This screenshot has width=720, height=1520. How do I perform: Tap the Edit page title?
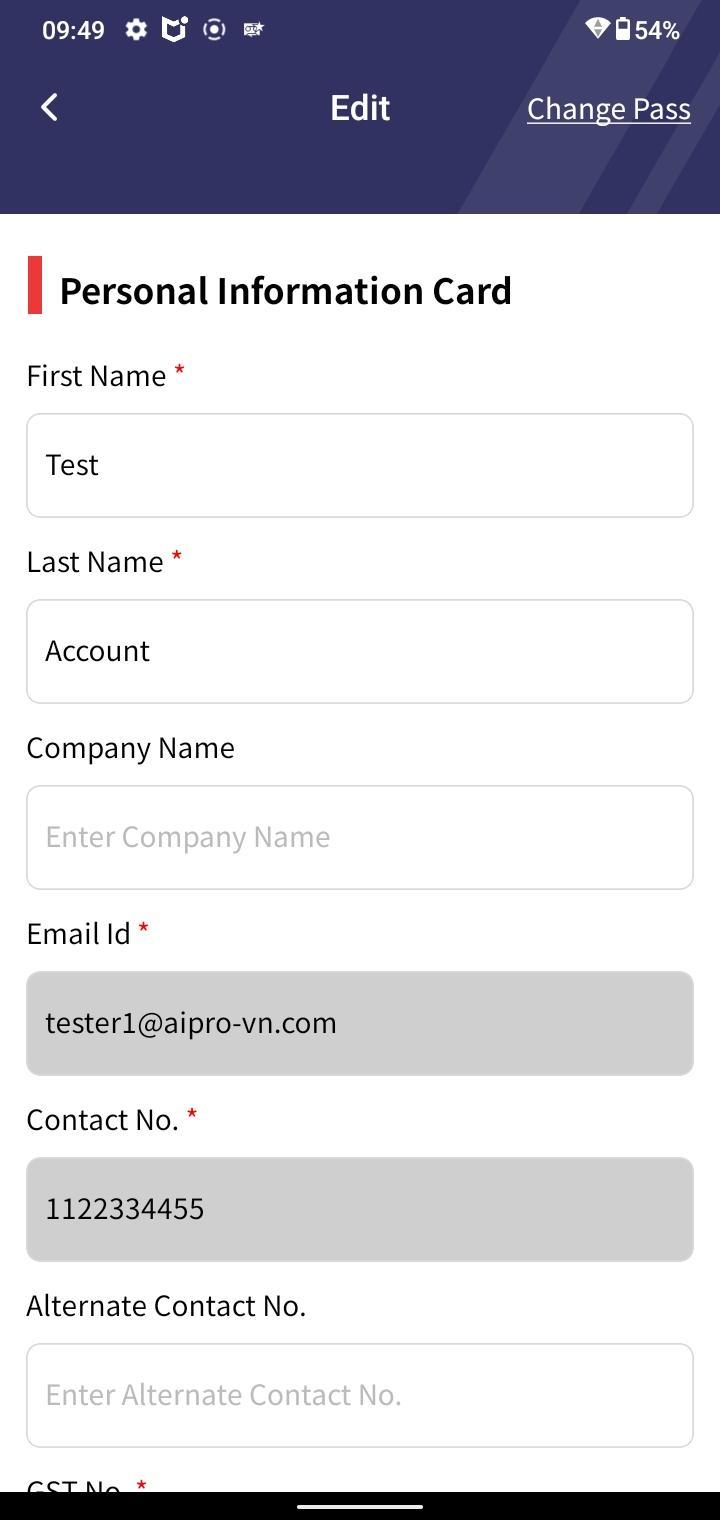(x=360, y=108)
